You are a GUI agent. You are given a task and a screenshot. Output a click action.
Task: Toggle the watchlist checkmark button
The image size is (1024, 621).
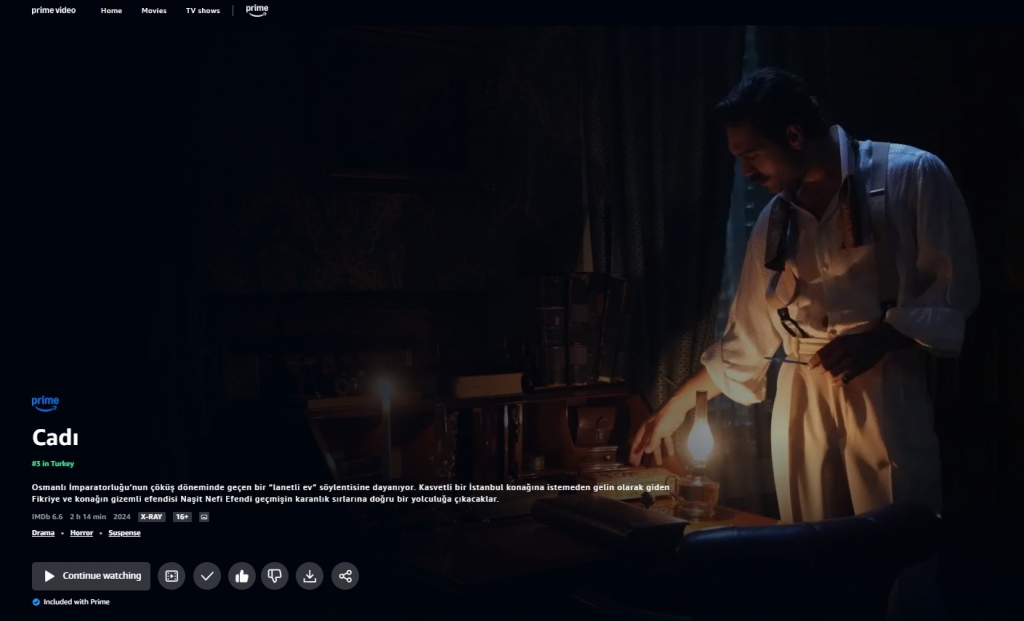pos(206,576)
